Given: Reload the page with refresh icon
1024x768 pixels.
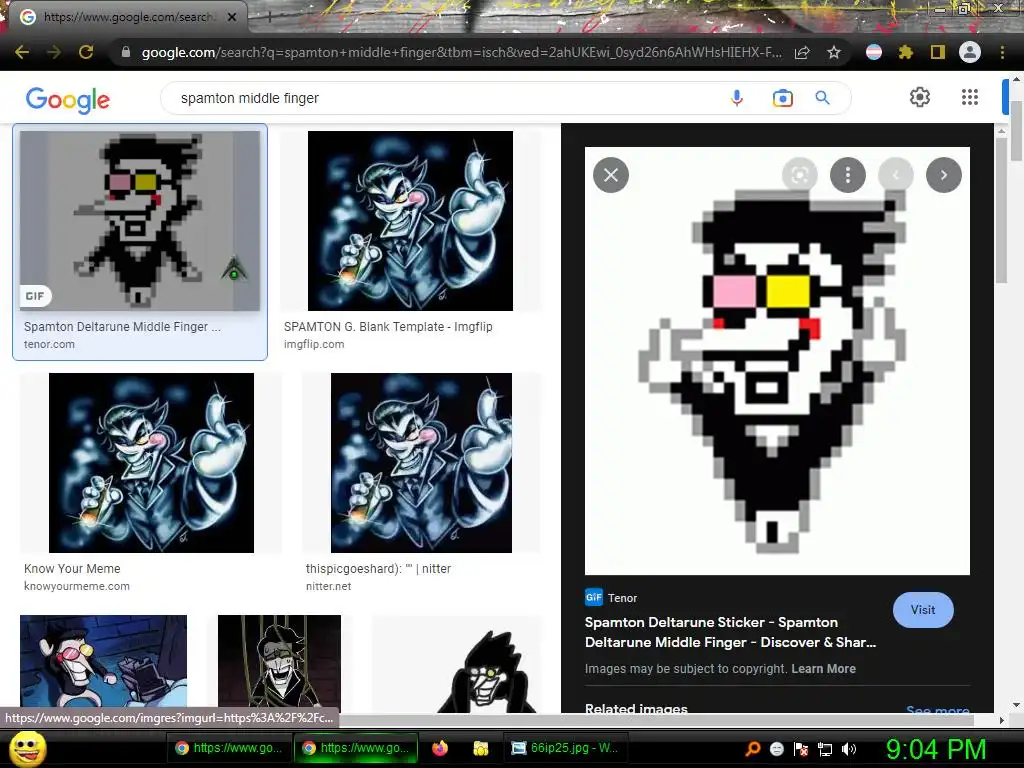Looking at the screenshot, I should point(86,52).
